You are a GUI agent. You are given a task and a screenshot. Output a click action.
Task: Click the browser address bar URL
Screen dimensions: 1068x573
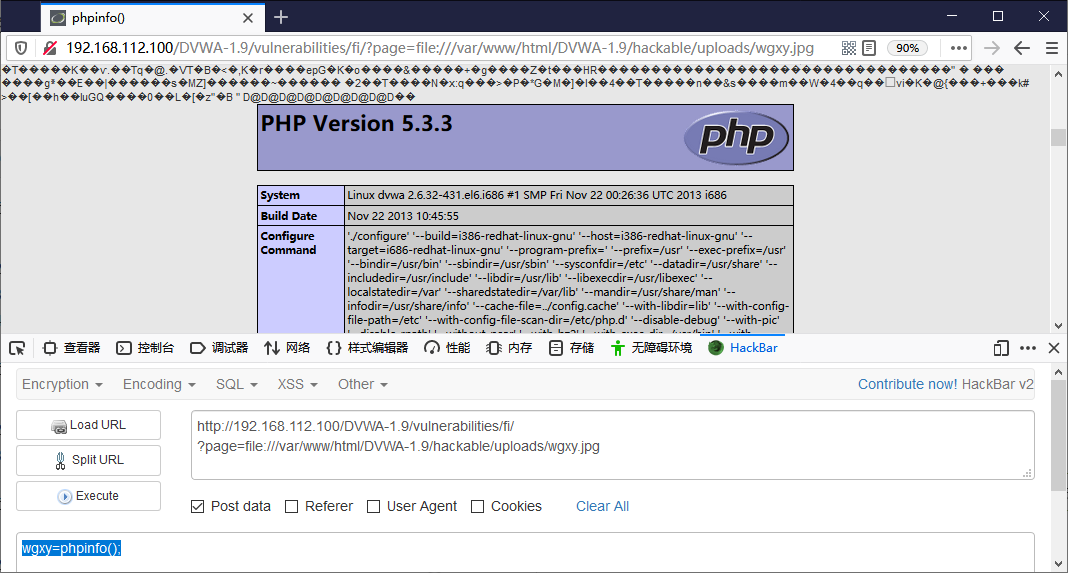pos(440,48)
